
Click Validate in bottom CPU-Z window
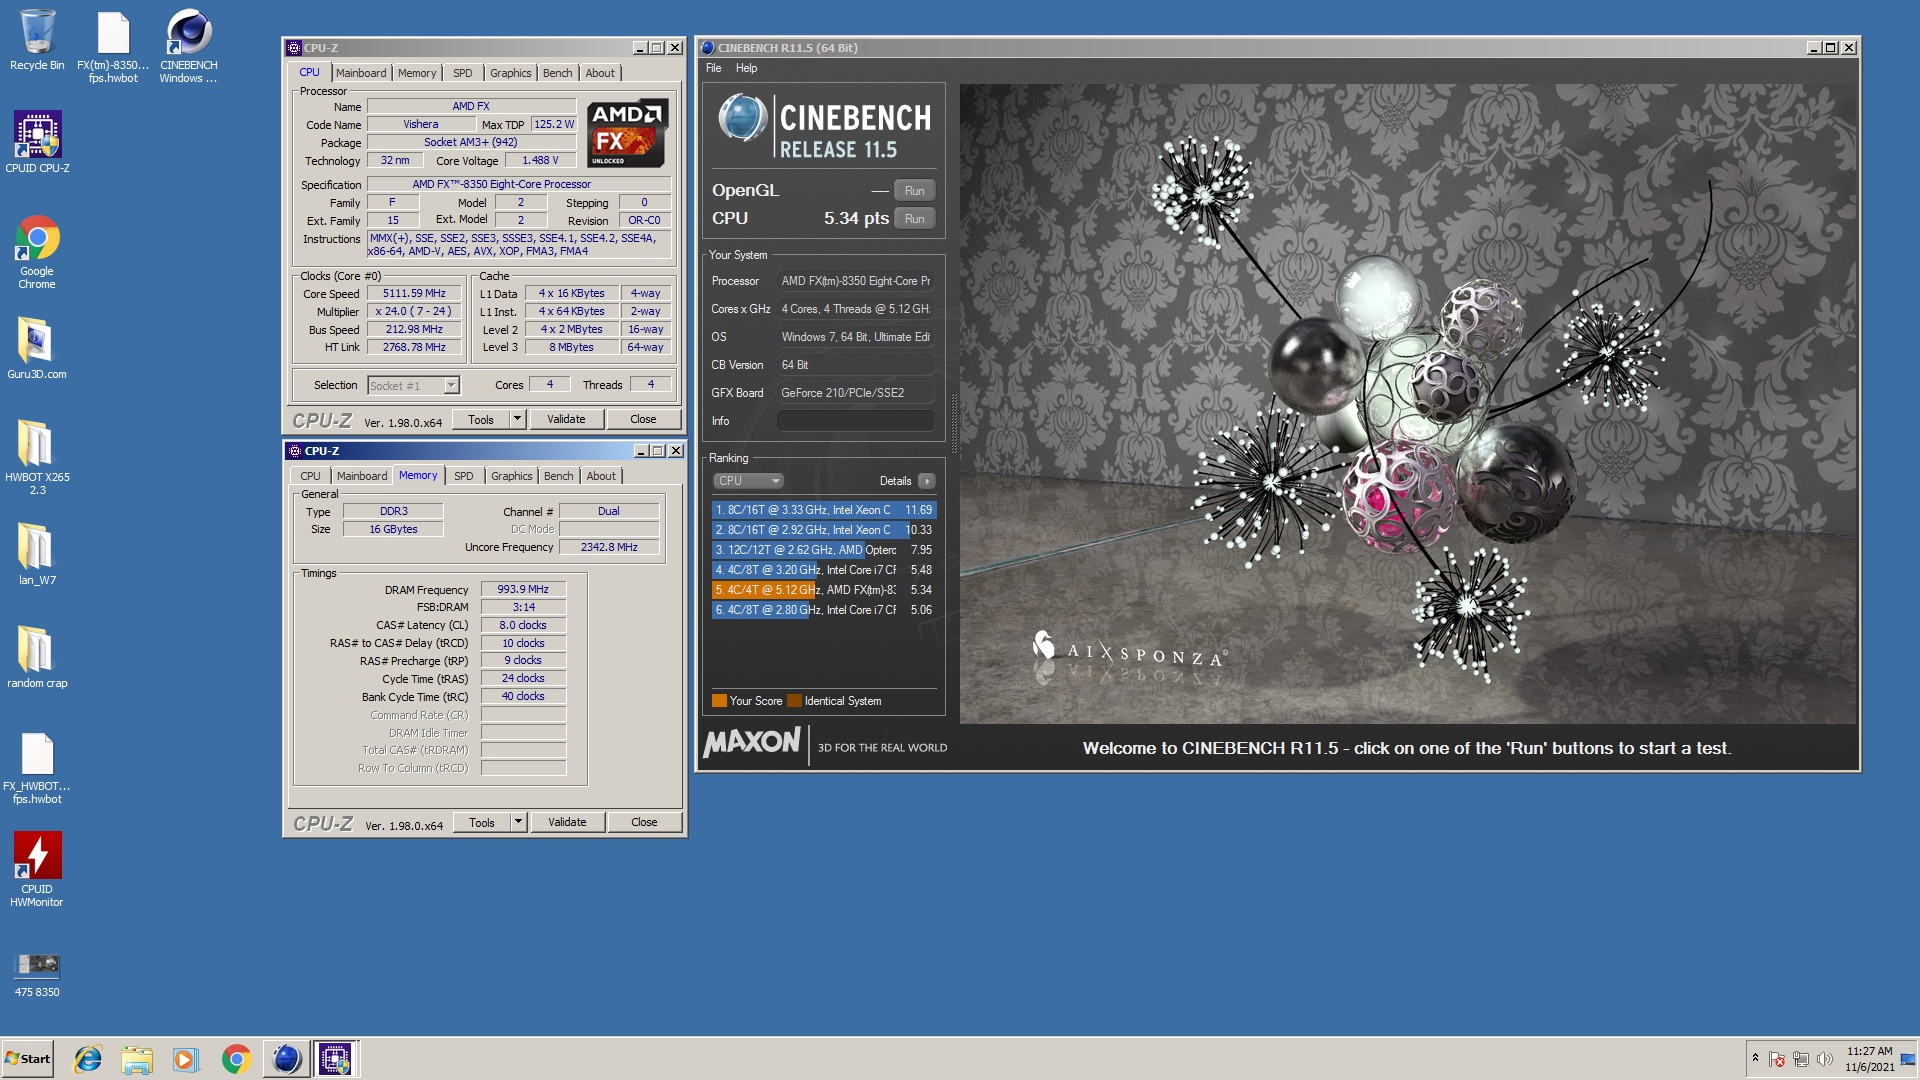(x=567, y=823)
